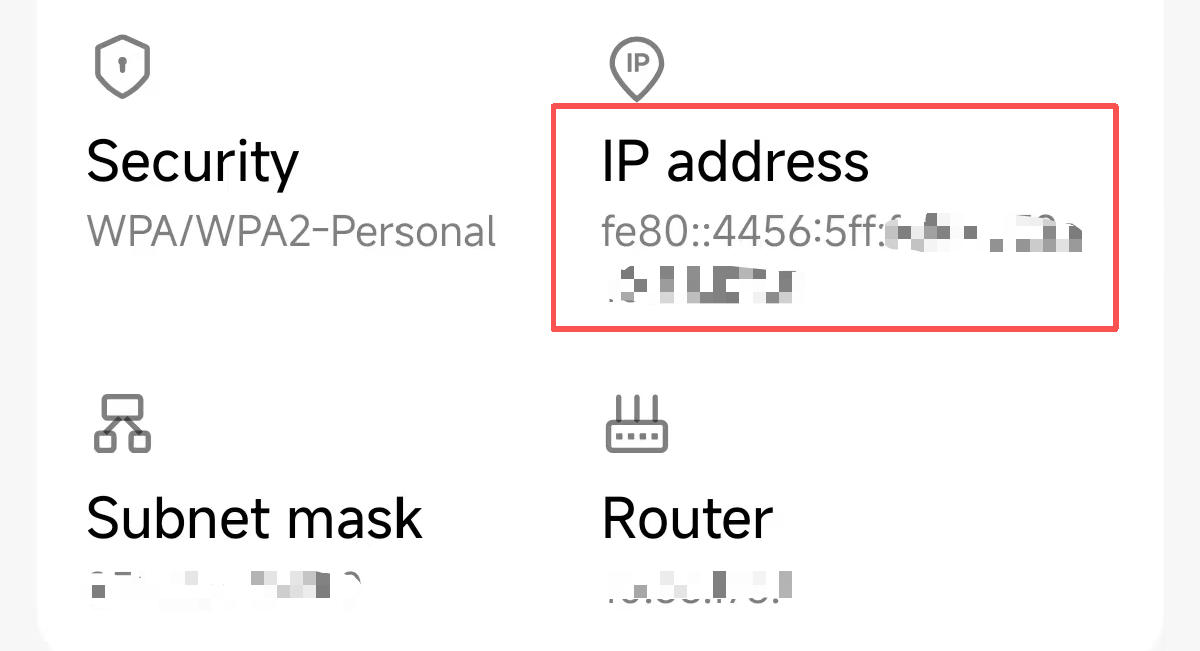Click the Router device icon
Image resolution: width=1200 pixels, height=651 pixels.
tap(637, 424)
